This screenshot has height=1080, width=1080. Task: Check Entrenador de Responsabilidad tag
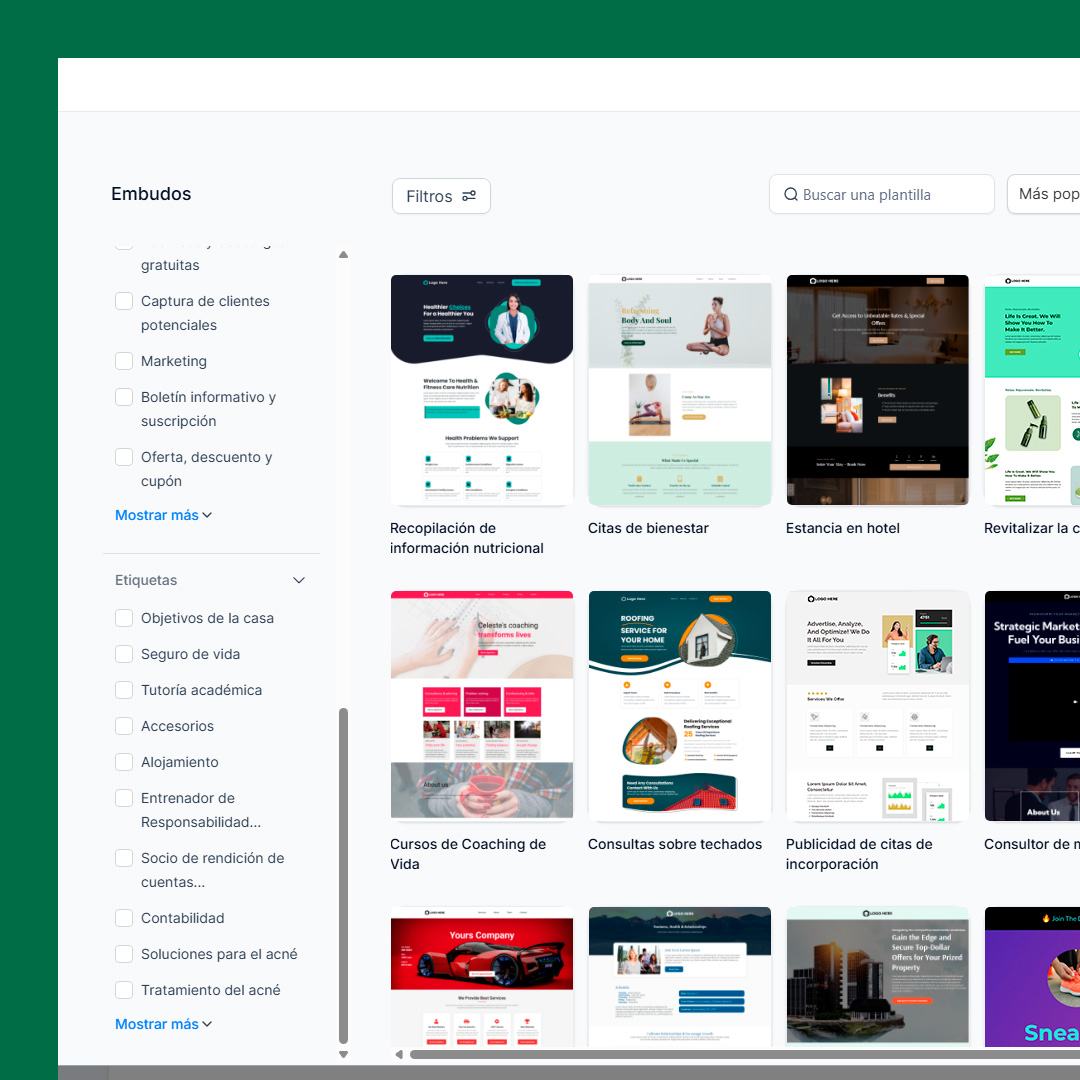click(124, 798)
